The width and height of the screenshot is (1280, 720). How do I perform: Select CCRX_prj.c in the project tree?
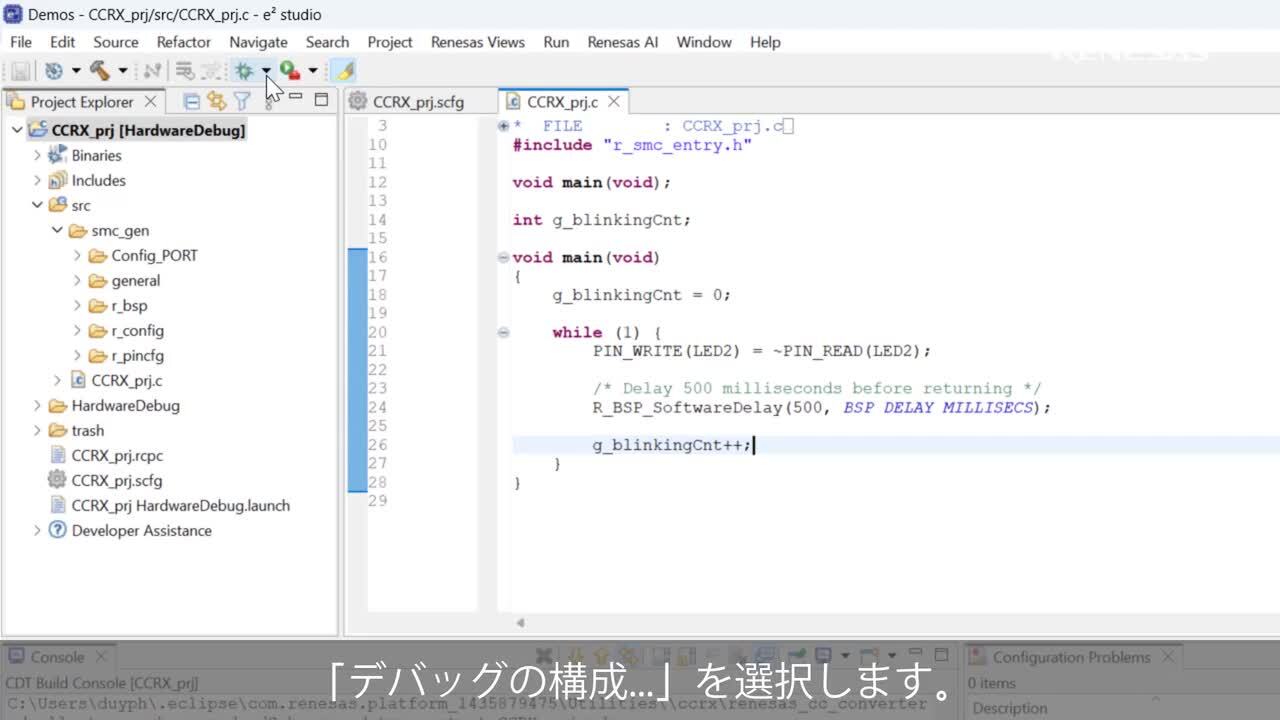coord(126,380)
